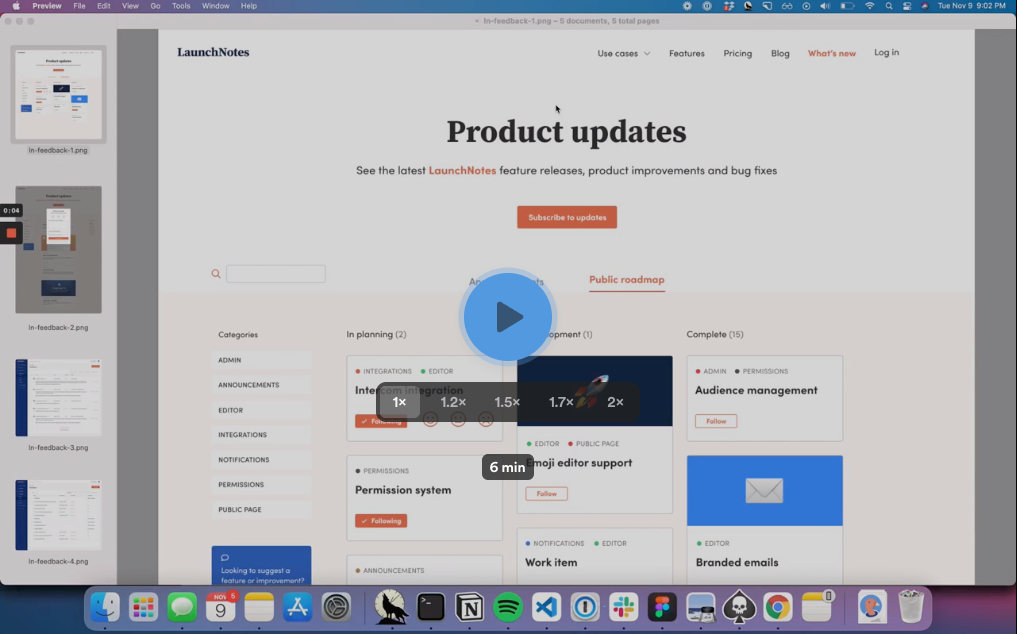Screen dimensions: 1017x634
Task: Filter by the ANNOUNCEMENTS category
Action: (x=261, y=385)
